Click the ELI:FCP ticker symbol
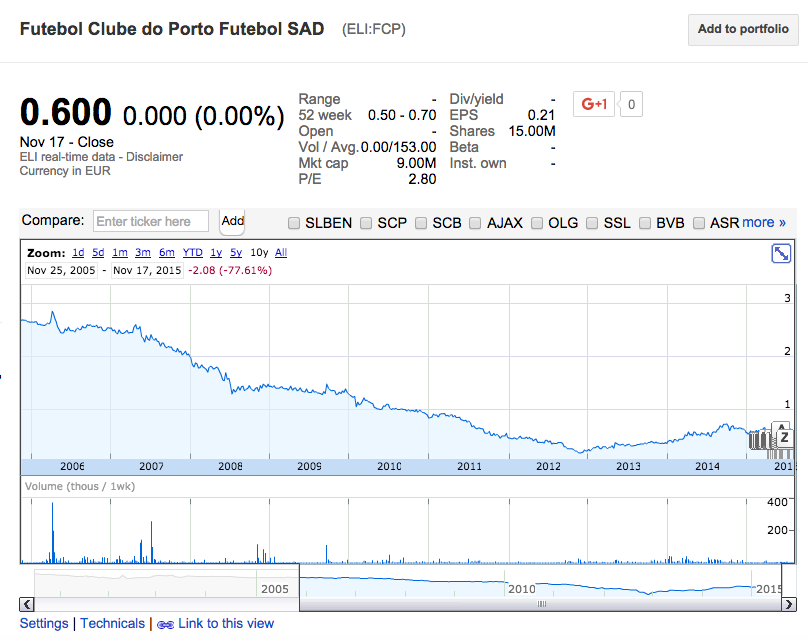Viewport: 808px width, 641px height. (374, 29)
